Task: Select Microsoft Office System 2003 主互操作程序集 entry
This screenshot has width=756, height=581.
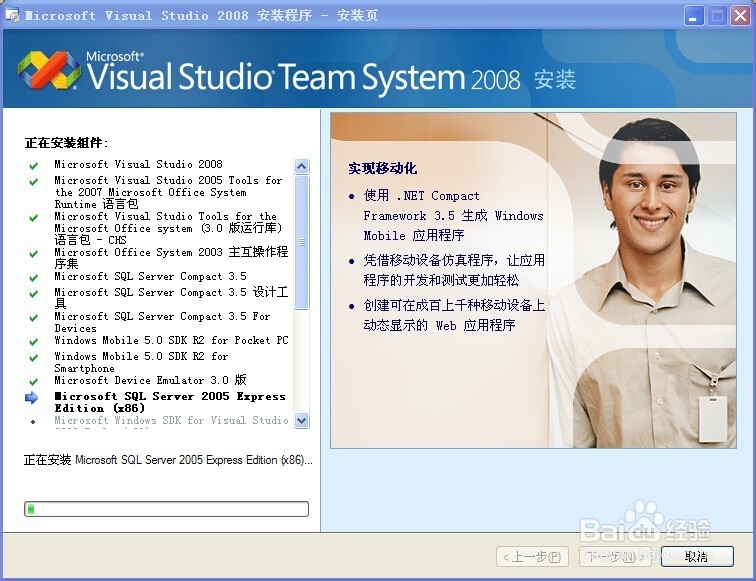Action: coord(171,257)
